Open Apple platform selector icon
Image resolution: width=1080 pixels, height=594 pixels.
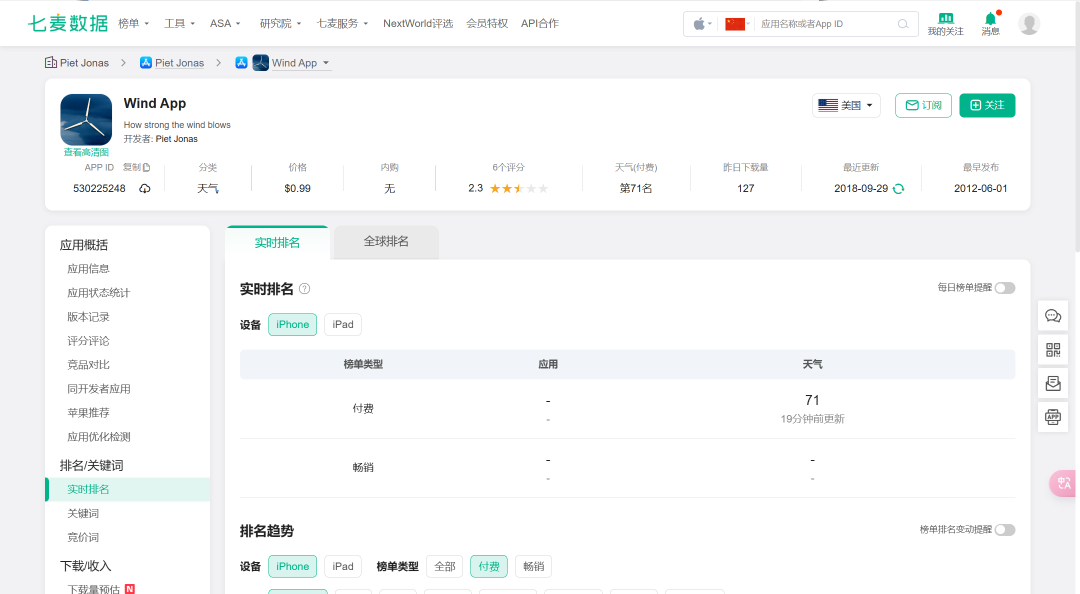tap(702, 24)
